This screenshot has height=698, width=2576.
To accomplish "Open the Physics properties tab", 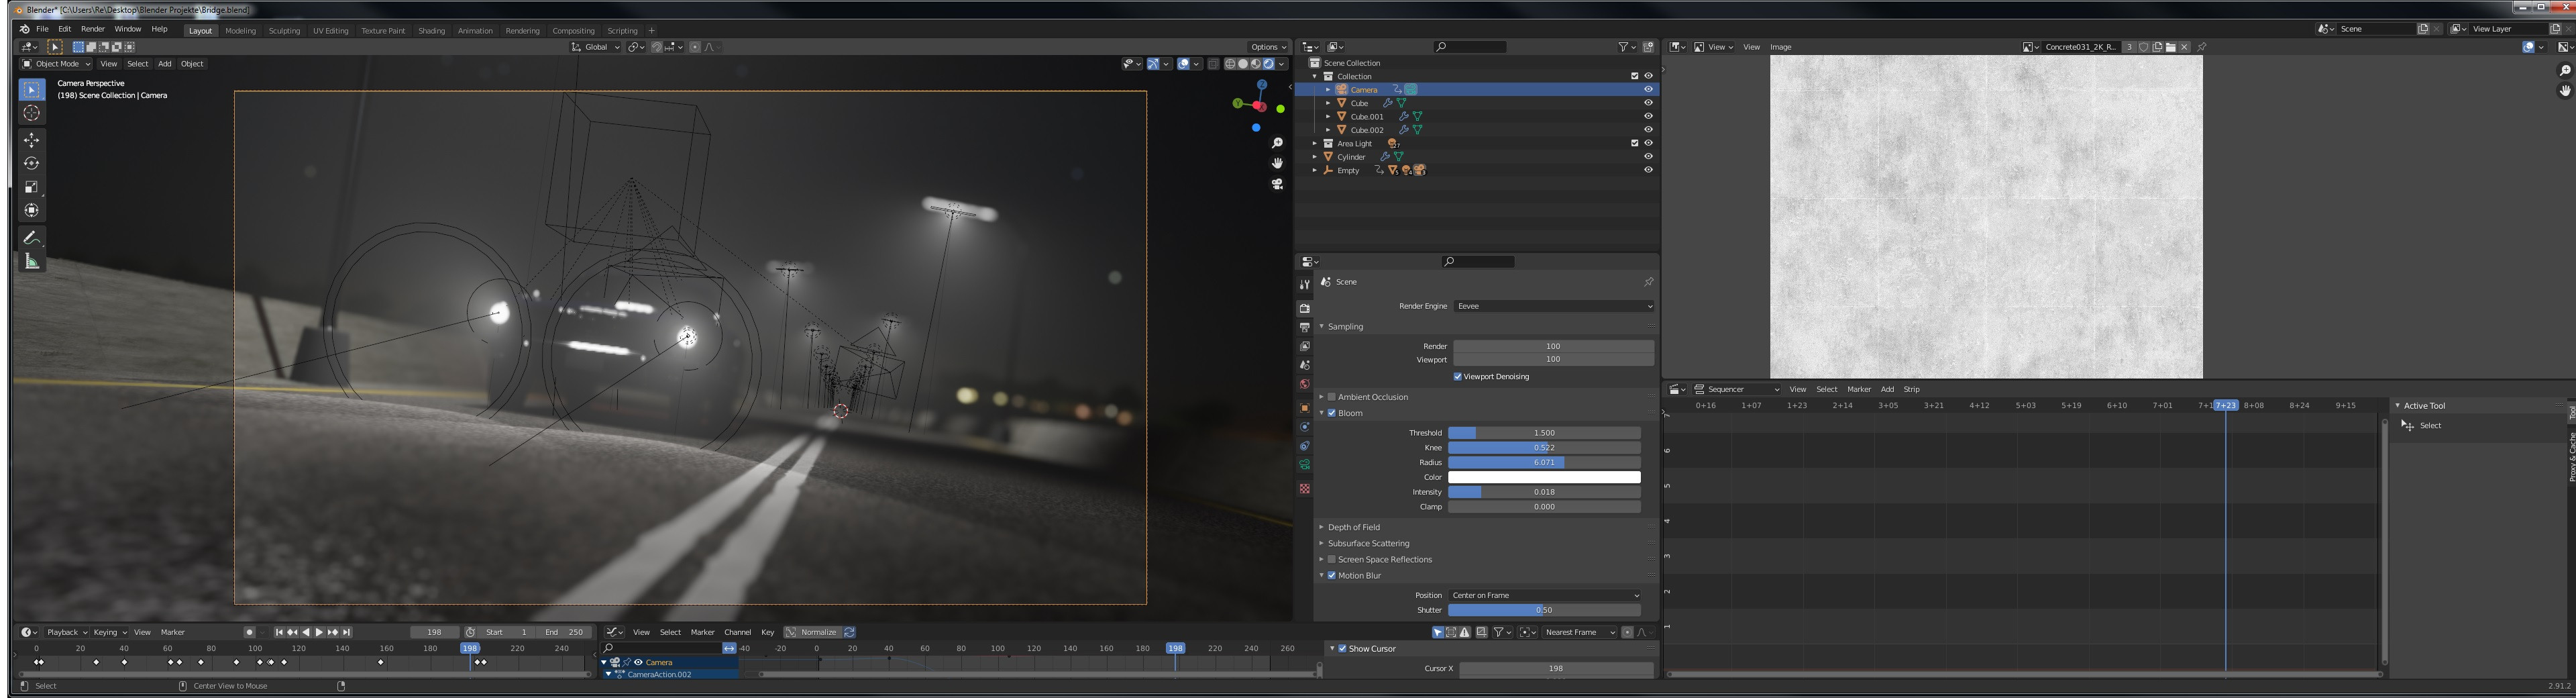I will [x=1304, y=427].
